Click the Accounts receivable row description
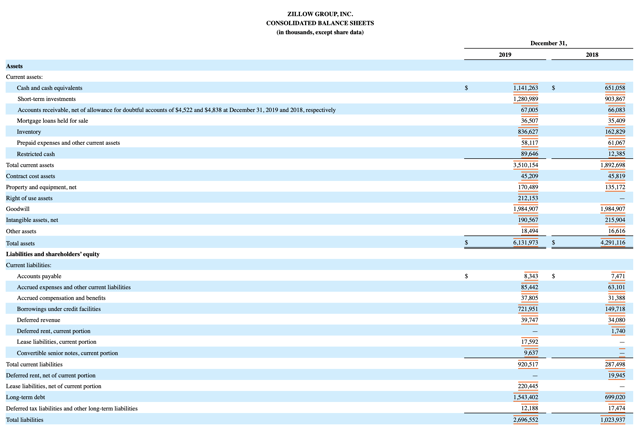This screenshot has height=428, width=640. 176,110
